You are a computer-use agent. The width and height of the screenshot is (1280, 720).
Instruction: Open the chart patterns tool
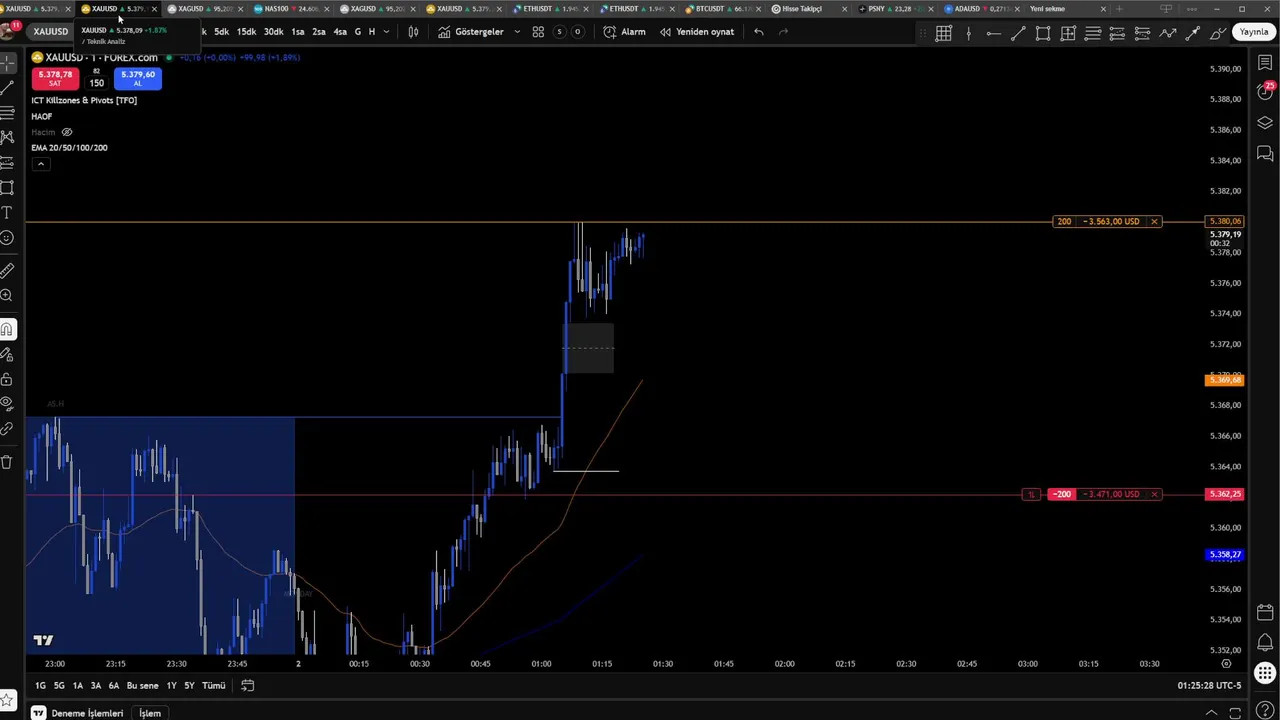(x=7, y=137)
